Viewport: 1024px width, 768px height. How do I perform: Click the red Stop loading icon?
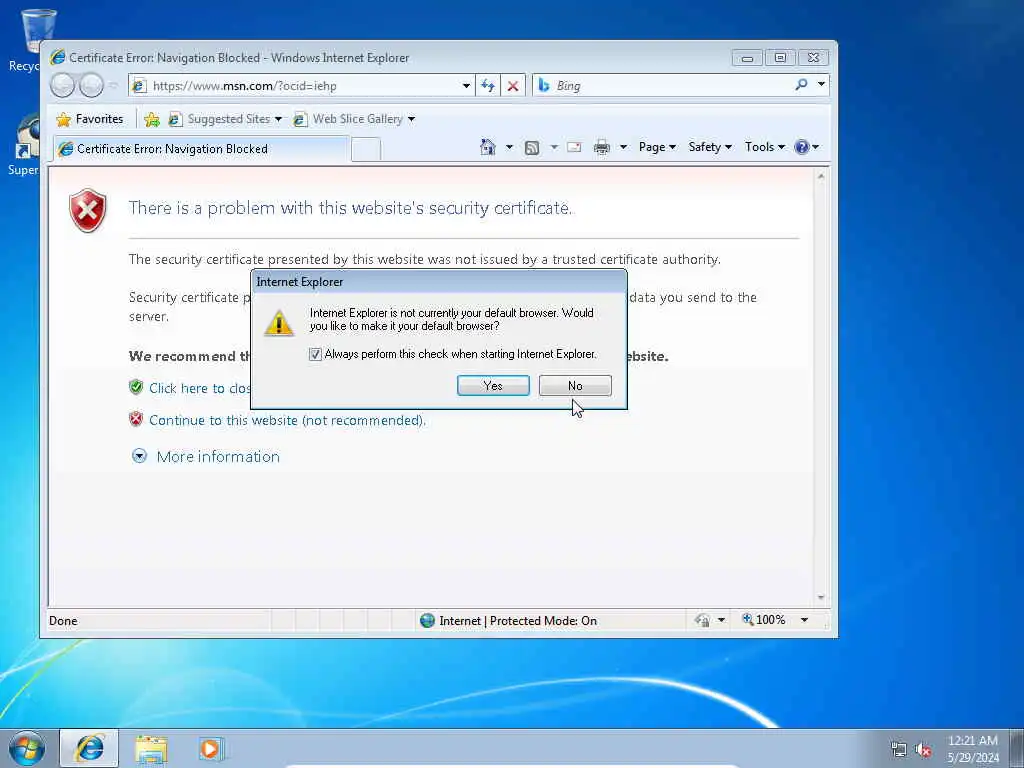coord(513,86)
